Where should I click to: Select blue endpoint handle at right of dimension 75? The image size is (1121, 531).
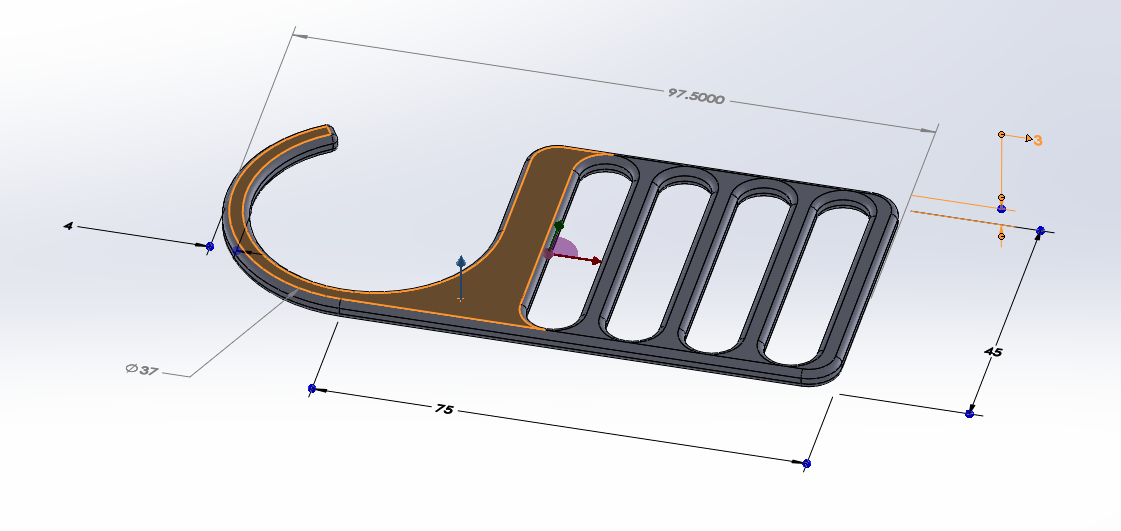[x=806, y=464]
